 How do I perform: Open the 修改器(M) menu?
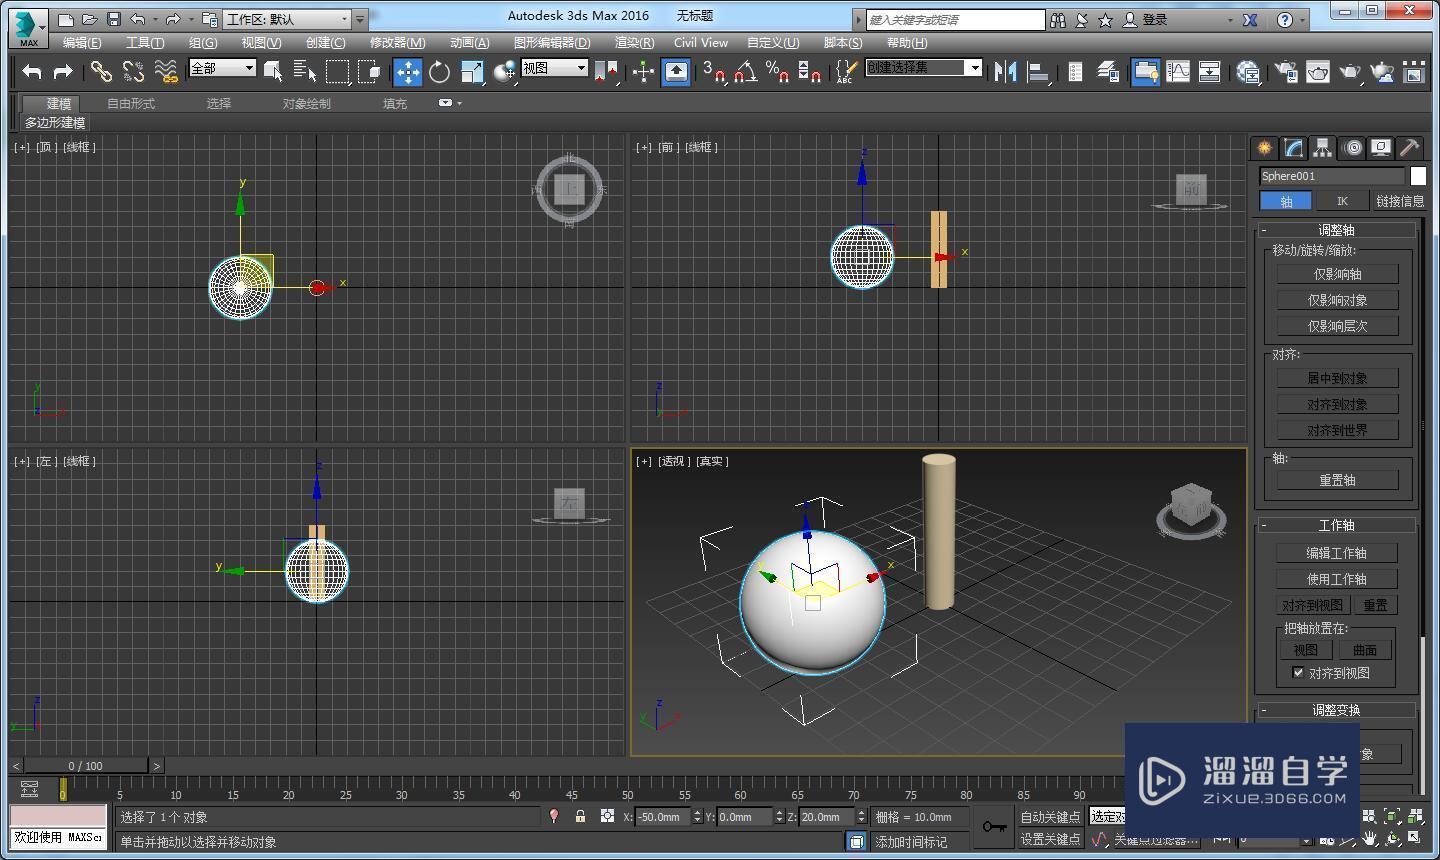(x=397, y=43)
